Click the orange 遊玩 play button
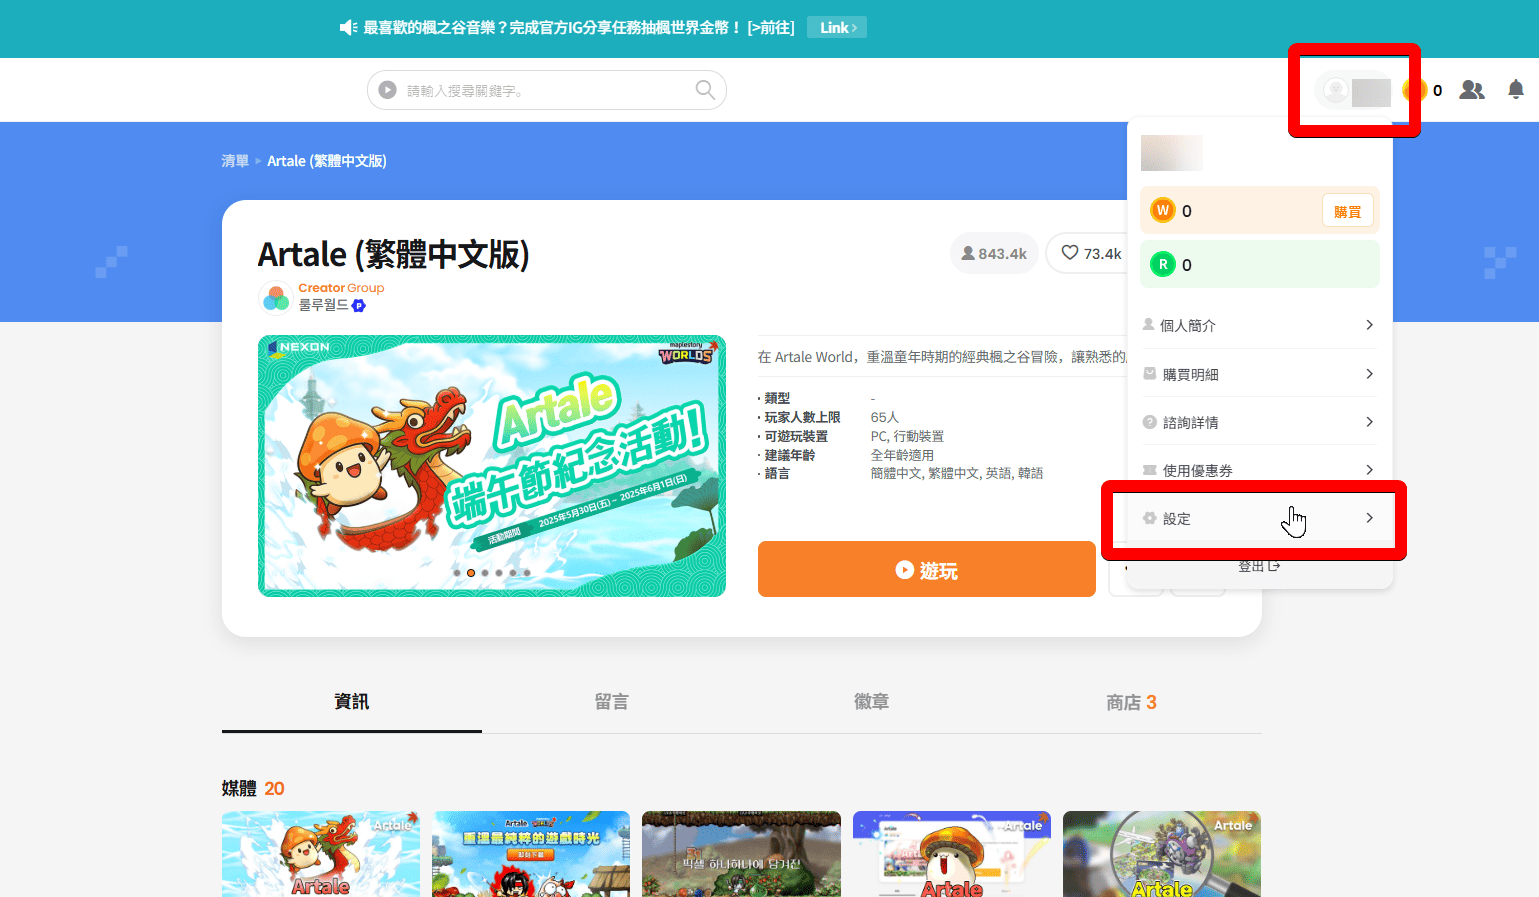 coord(927,569)
